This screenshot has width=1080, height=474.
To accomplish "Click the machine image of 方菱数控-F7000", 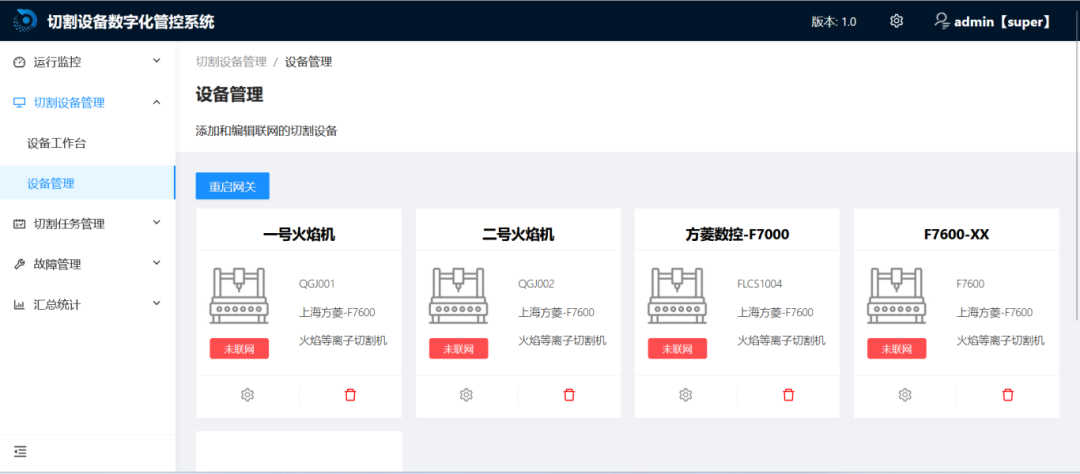I will pyautogui.click(x=677, y=296).
